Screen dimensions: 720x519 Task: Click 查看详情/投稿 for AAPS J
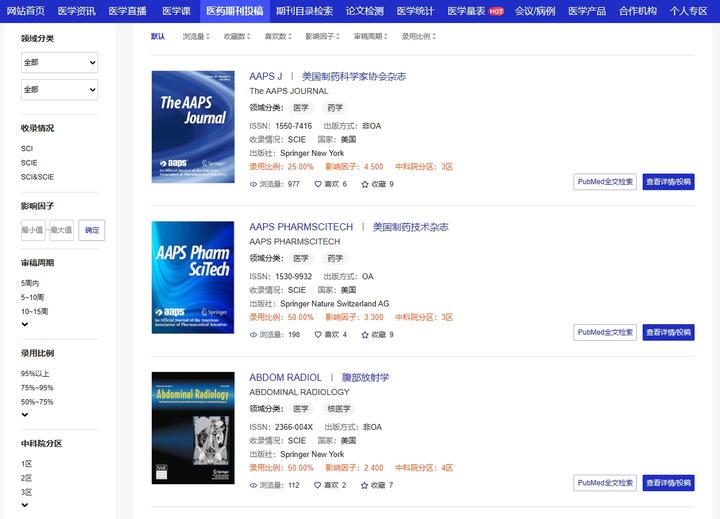(x=669, y=182)
